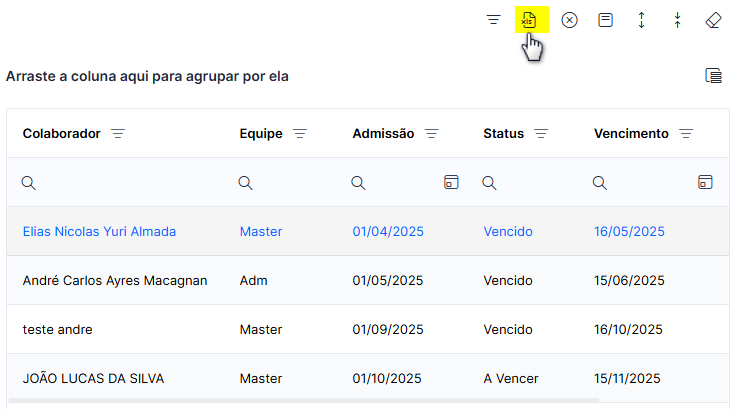This screenshot has height=409, width=731.
Task: Click the horizontal scrollbar under the table
Action: (303, 400)
